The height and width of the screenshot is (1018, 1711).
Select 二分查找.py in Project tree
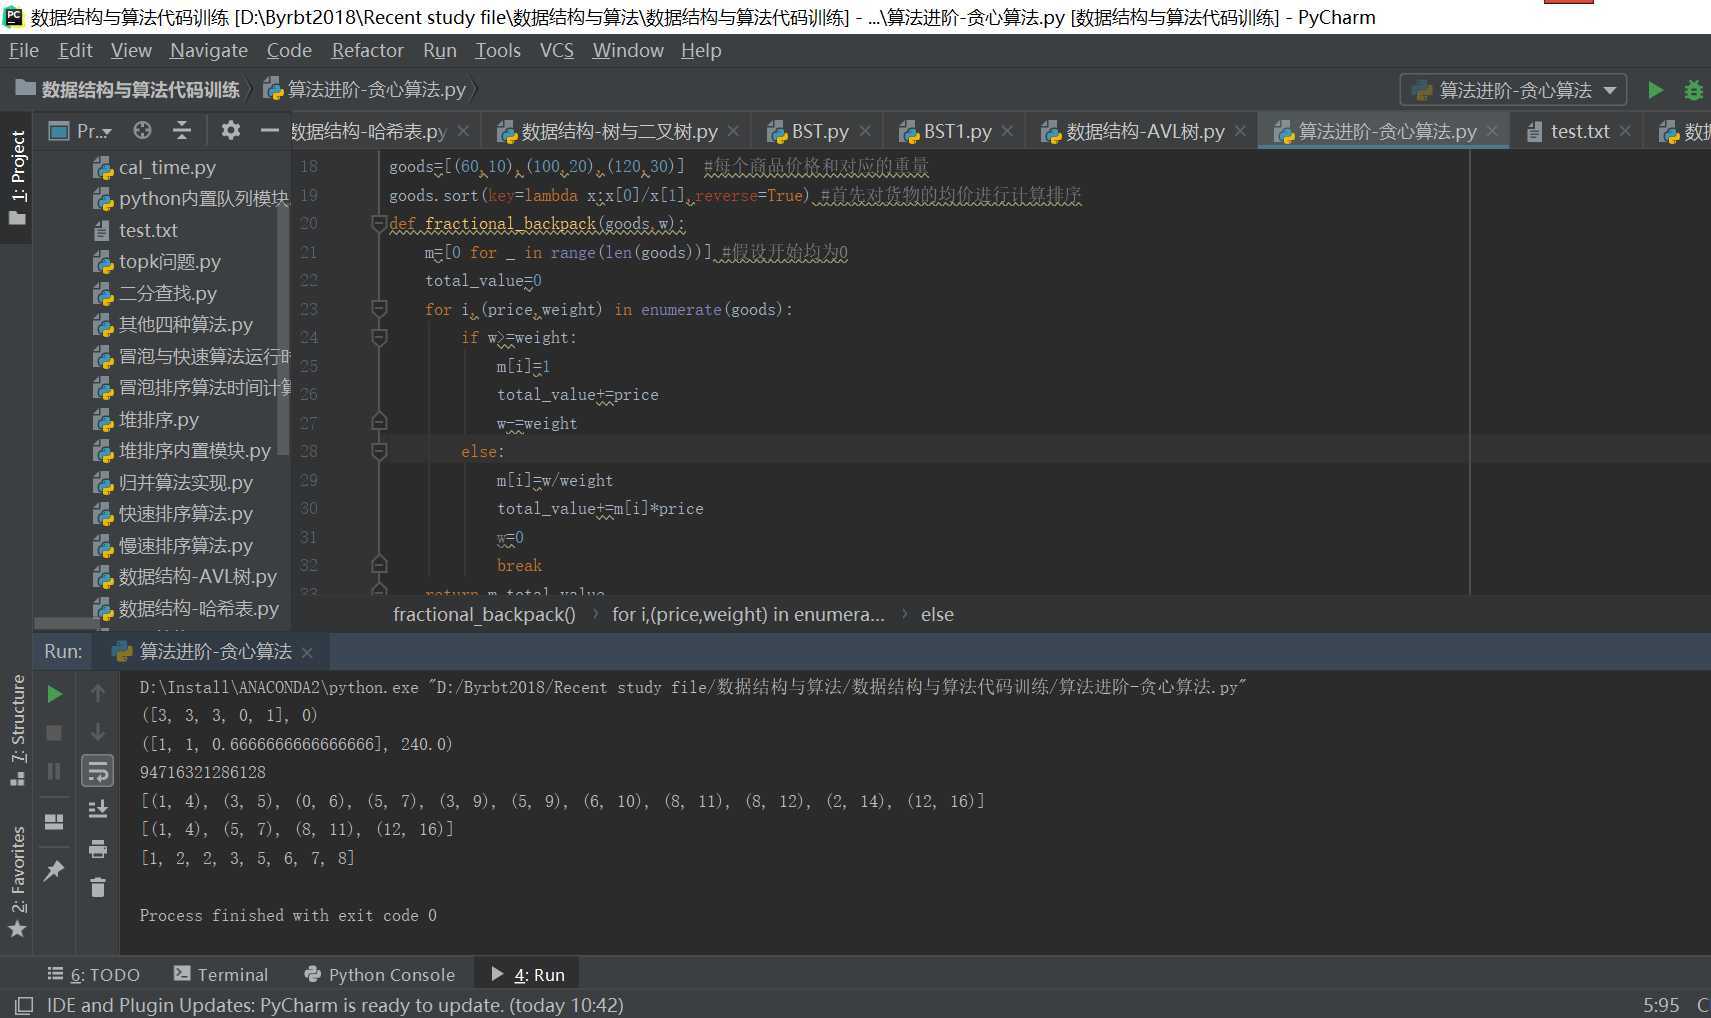click(155, 293)
